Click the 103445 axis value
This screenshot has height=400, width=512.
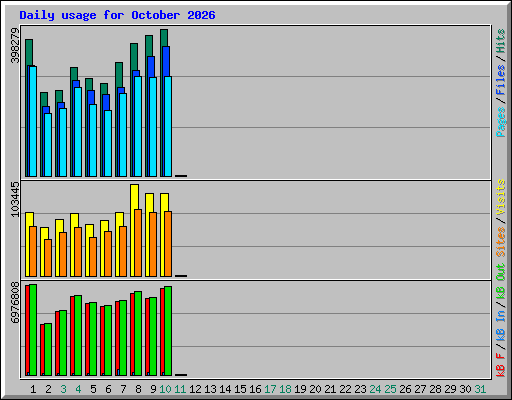(x=15, y=199)
